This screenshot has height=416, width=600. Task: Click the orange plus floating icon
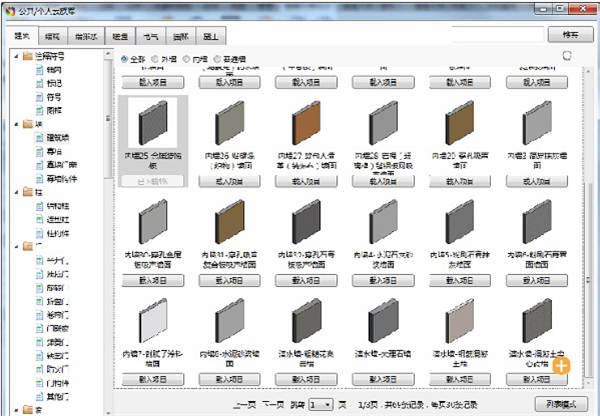tap(561, 366)
